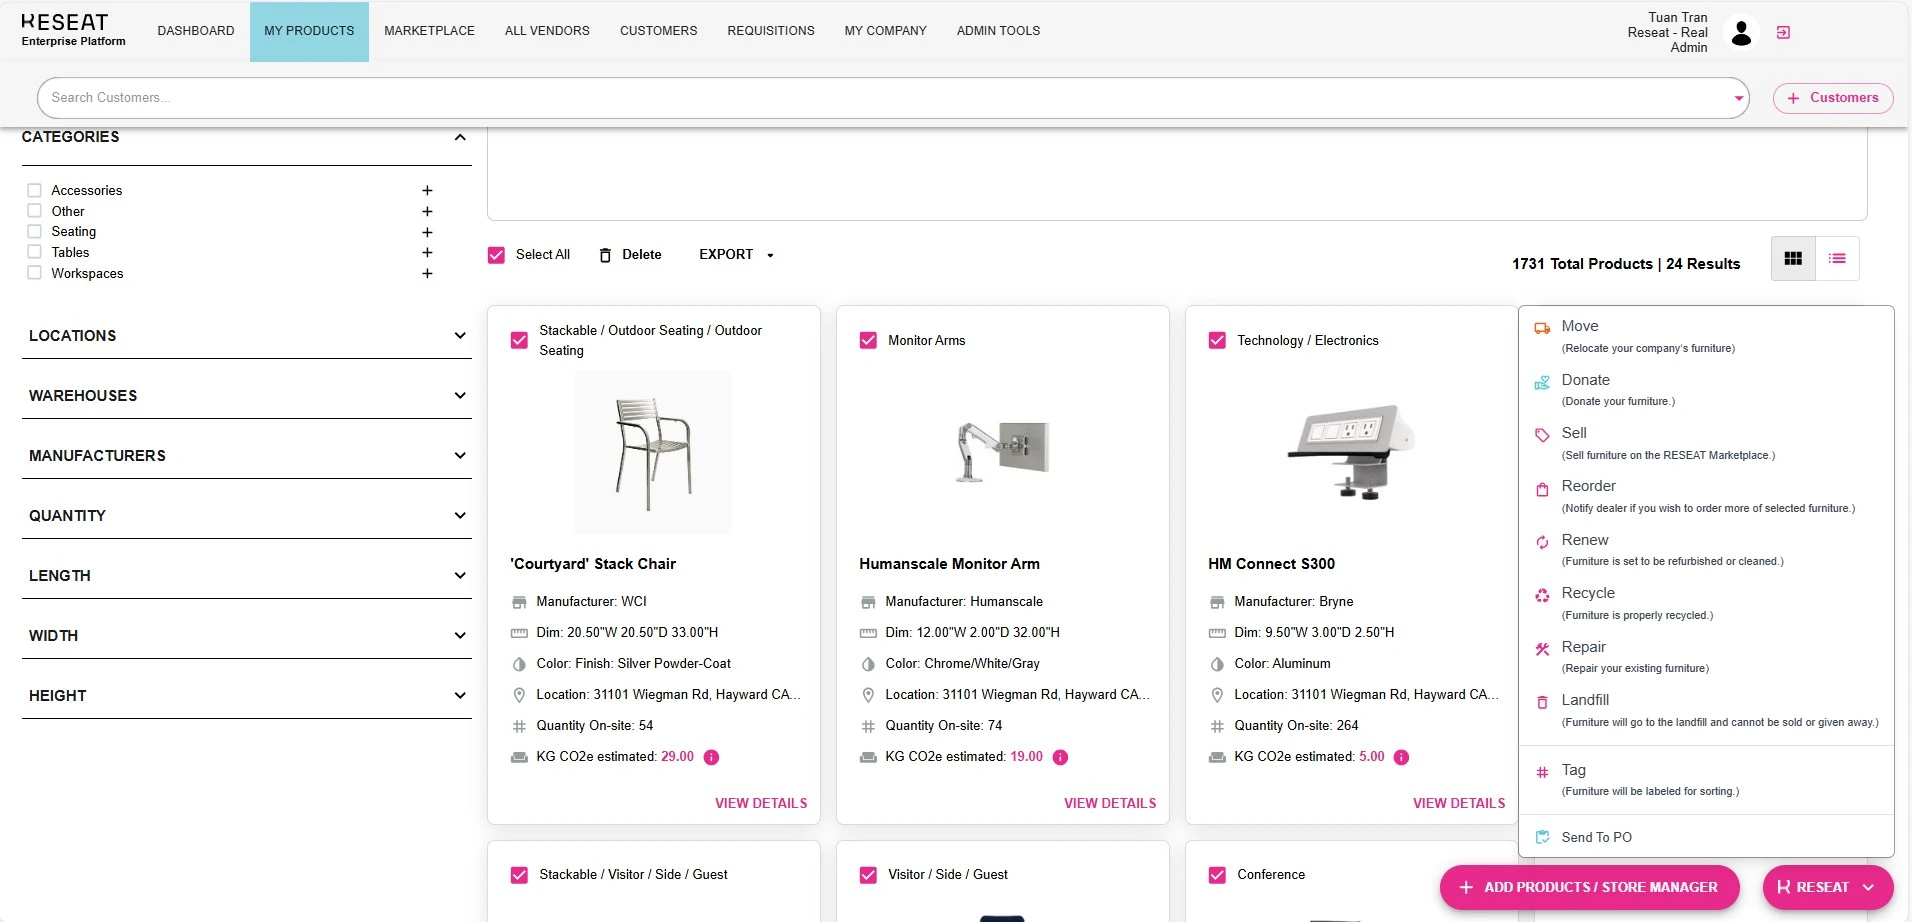Expand Accessories category with plus icon
This screenshot has width=1912, height=922.
[427, 191]
